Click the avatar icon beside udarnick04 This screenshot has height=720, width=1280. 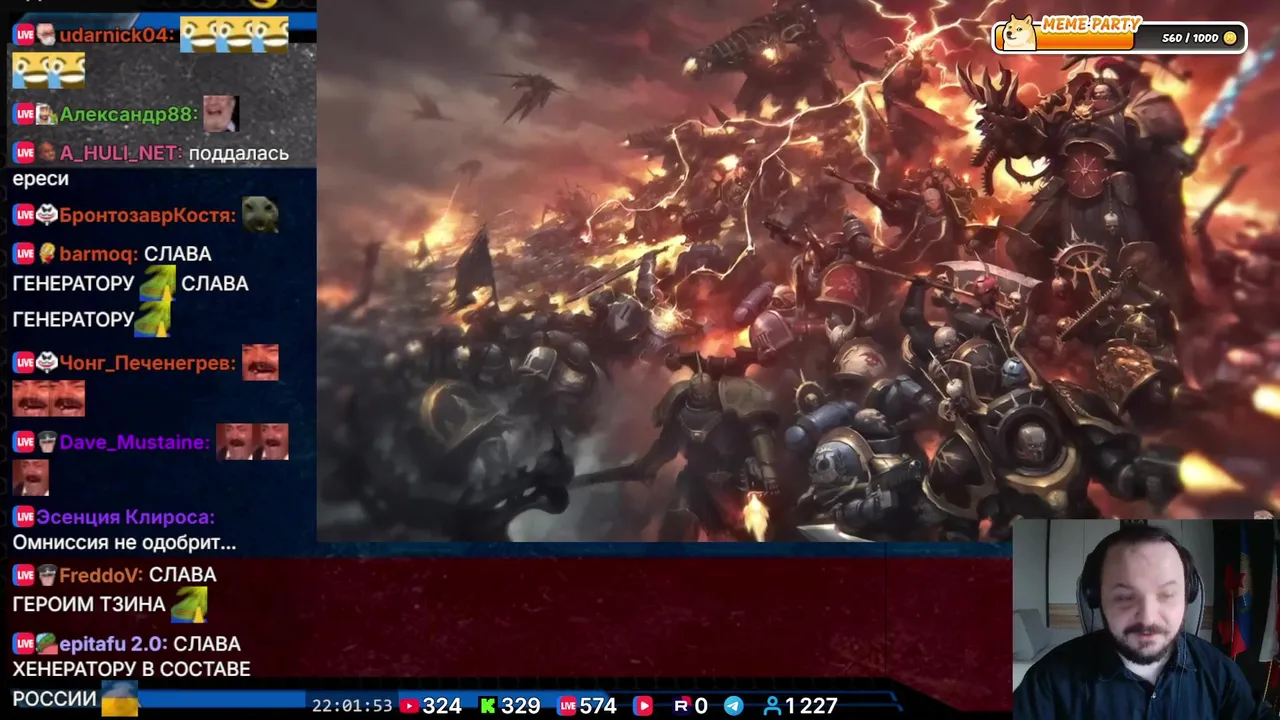click(47, 35)
